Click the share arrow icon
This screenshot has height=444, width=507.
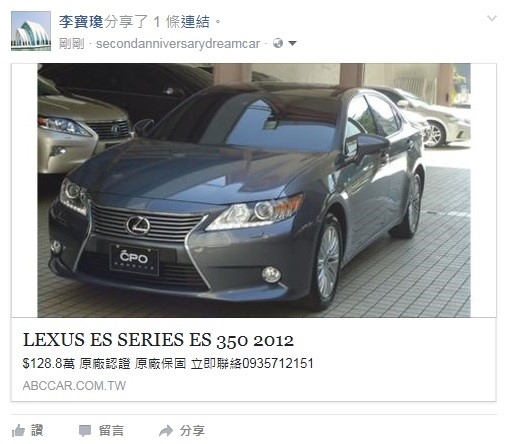point(166,431)
